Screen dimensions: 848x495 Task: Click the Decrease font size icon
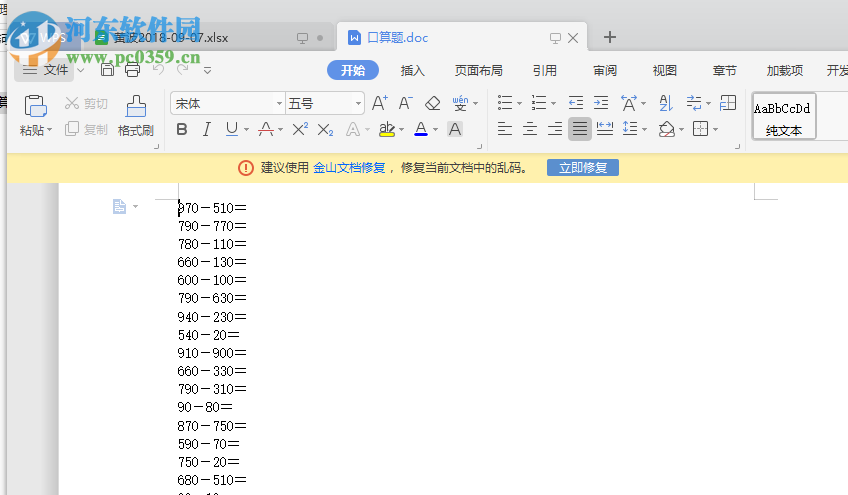[x=406, y=103]
